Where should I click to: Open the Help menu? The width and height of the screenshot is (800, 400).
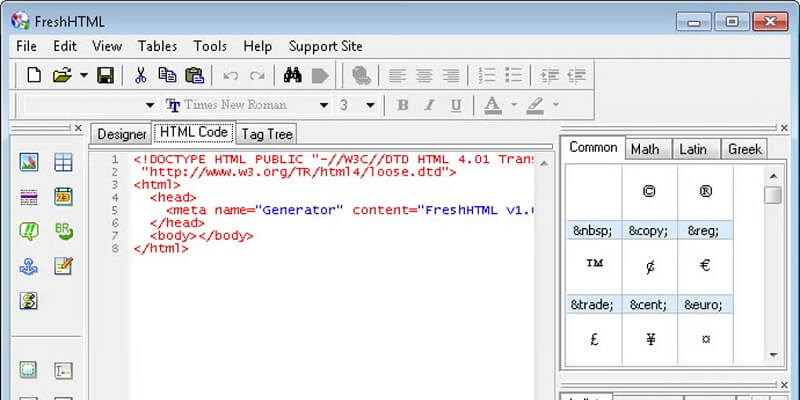258,46
